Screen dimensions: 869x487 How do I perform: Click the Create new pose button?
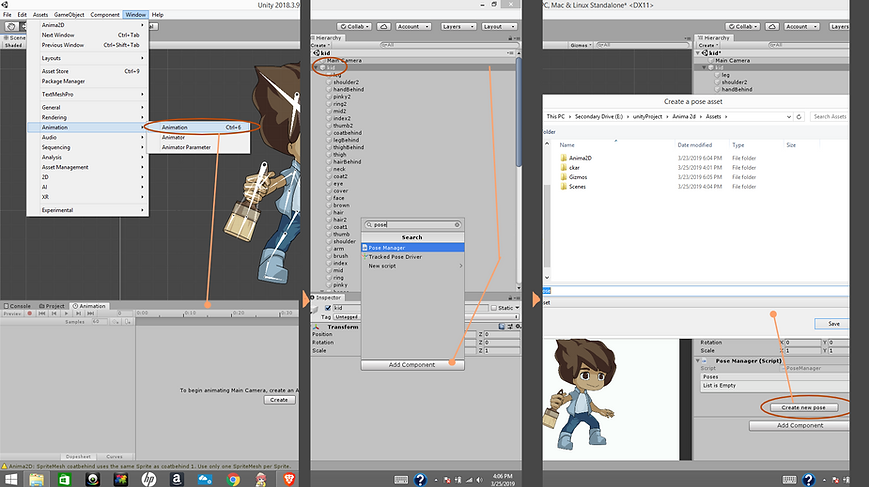tap(803, 407)
